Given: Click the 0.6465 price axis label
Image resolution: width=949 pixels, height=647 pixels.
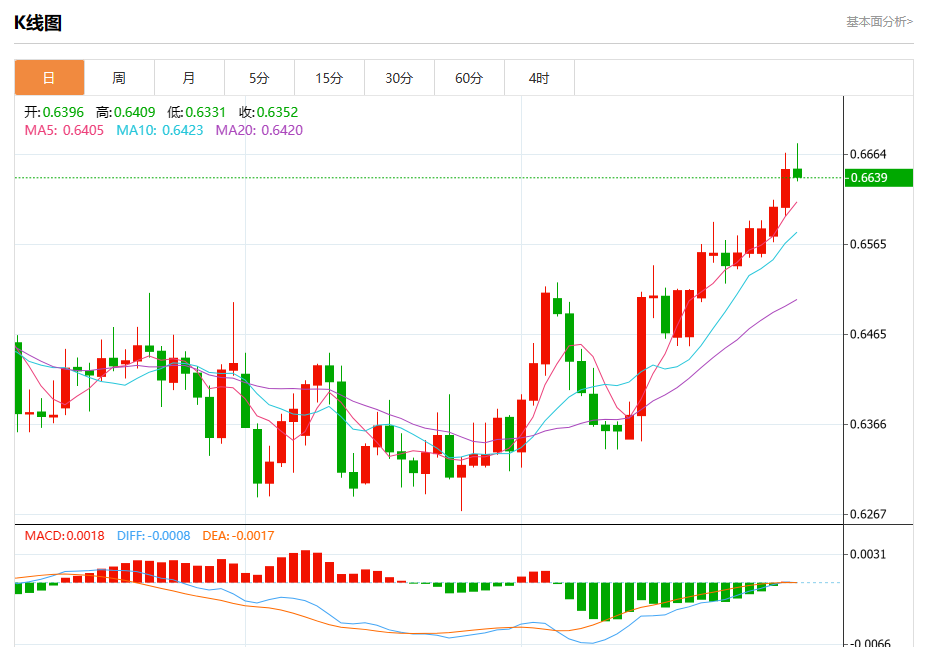Looking at the screenshot, I should coord(869,335).
